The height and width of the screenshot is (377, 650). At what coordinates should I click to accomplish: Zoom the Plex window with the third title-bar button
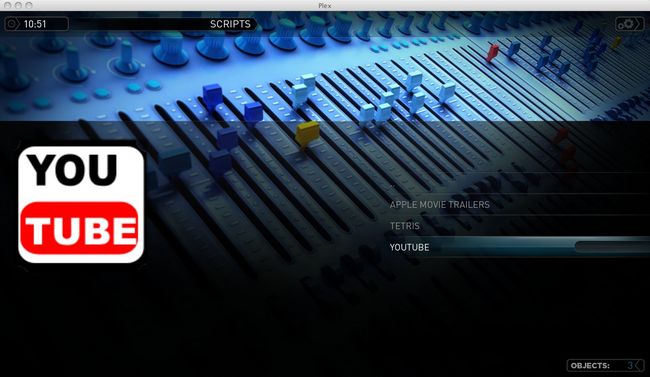(x=29, y=5)
